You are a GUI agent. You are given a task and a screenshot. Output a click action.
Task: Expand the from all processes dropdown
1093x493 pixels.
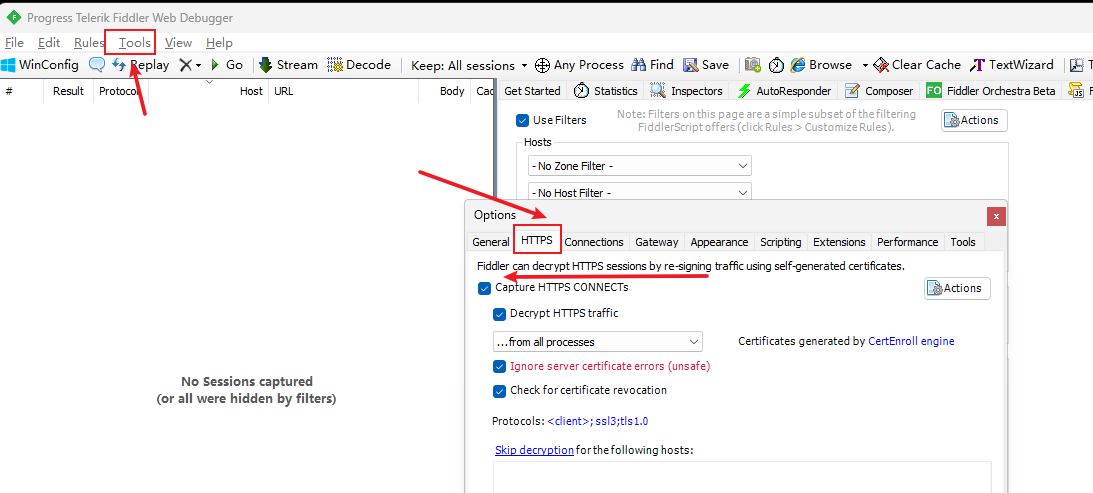[597, 342]
